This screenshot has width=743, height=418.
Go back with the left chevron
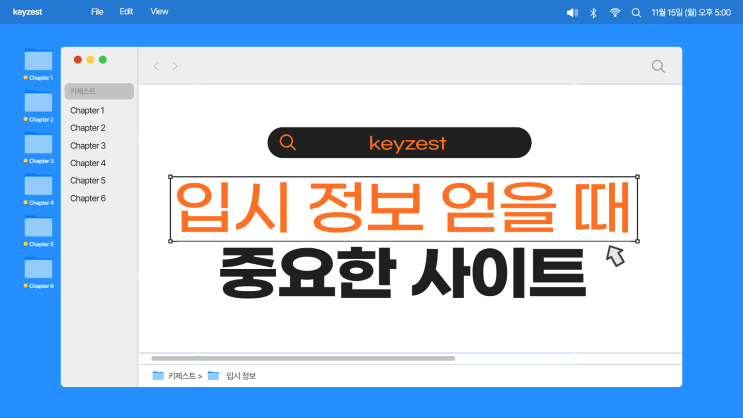[156, 66]
